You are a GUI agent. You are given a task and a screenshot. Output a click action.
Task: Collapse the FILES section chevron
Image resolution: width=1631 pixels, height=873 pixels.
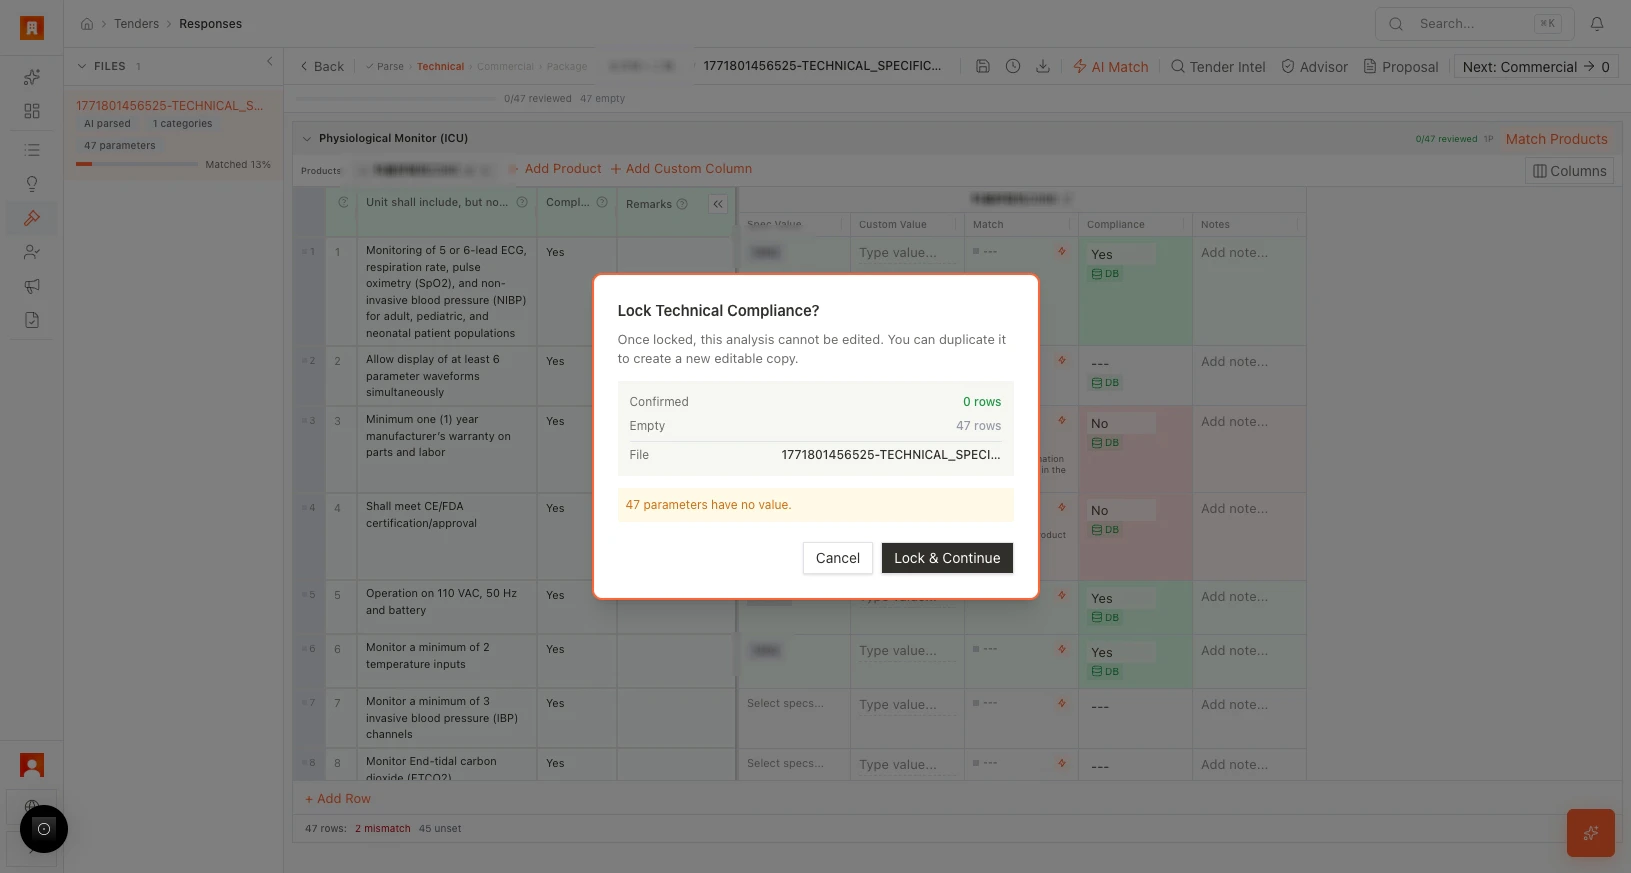(x=82, y=66)
